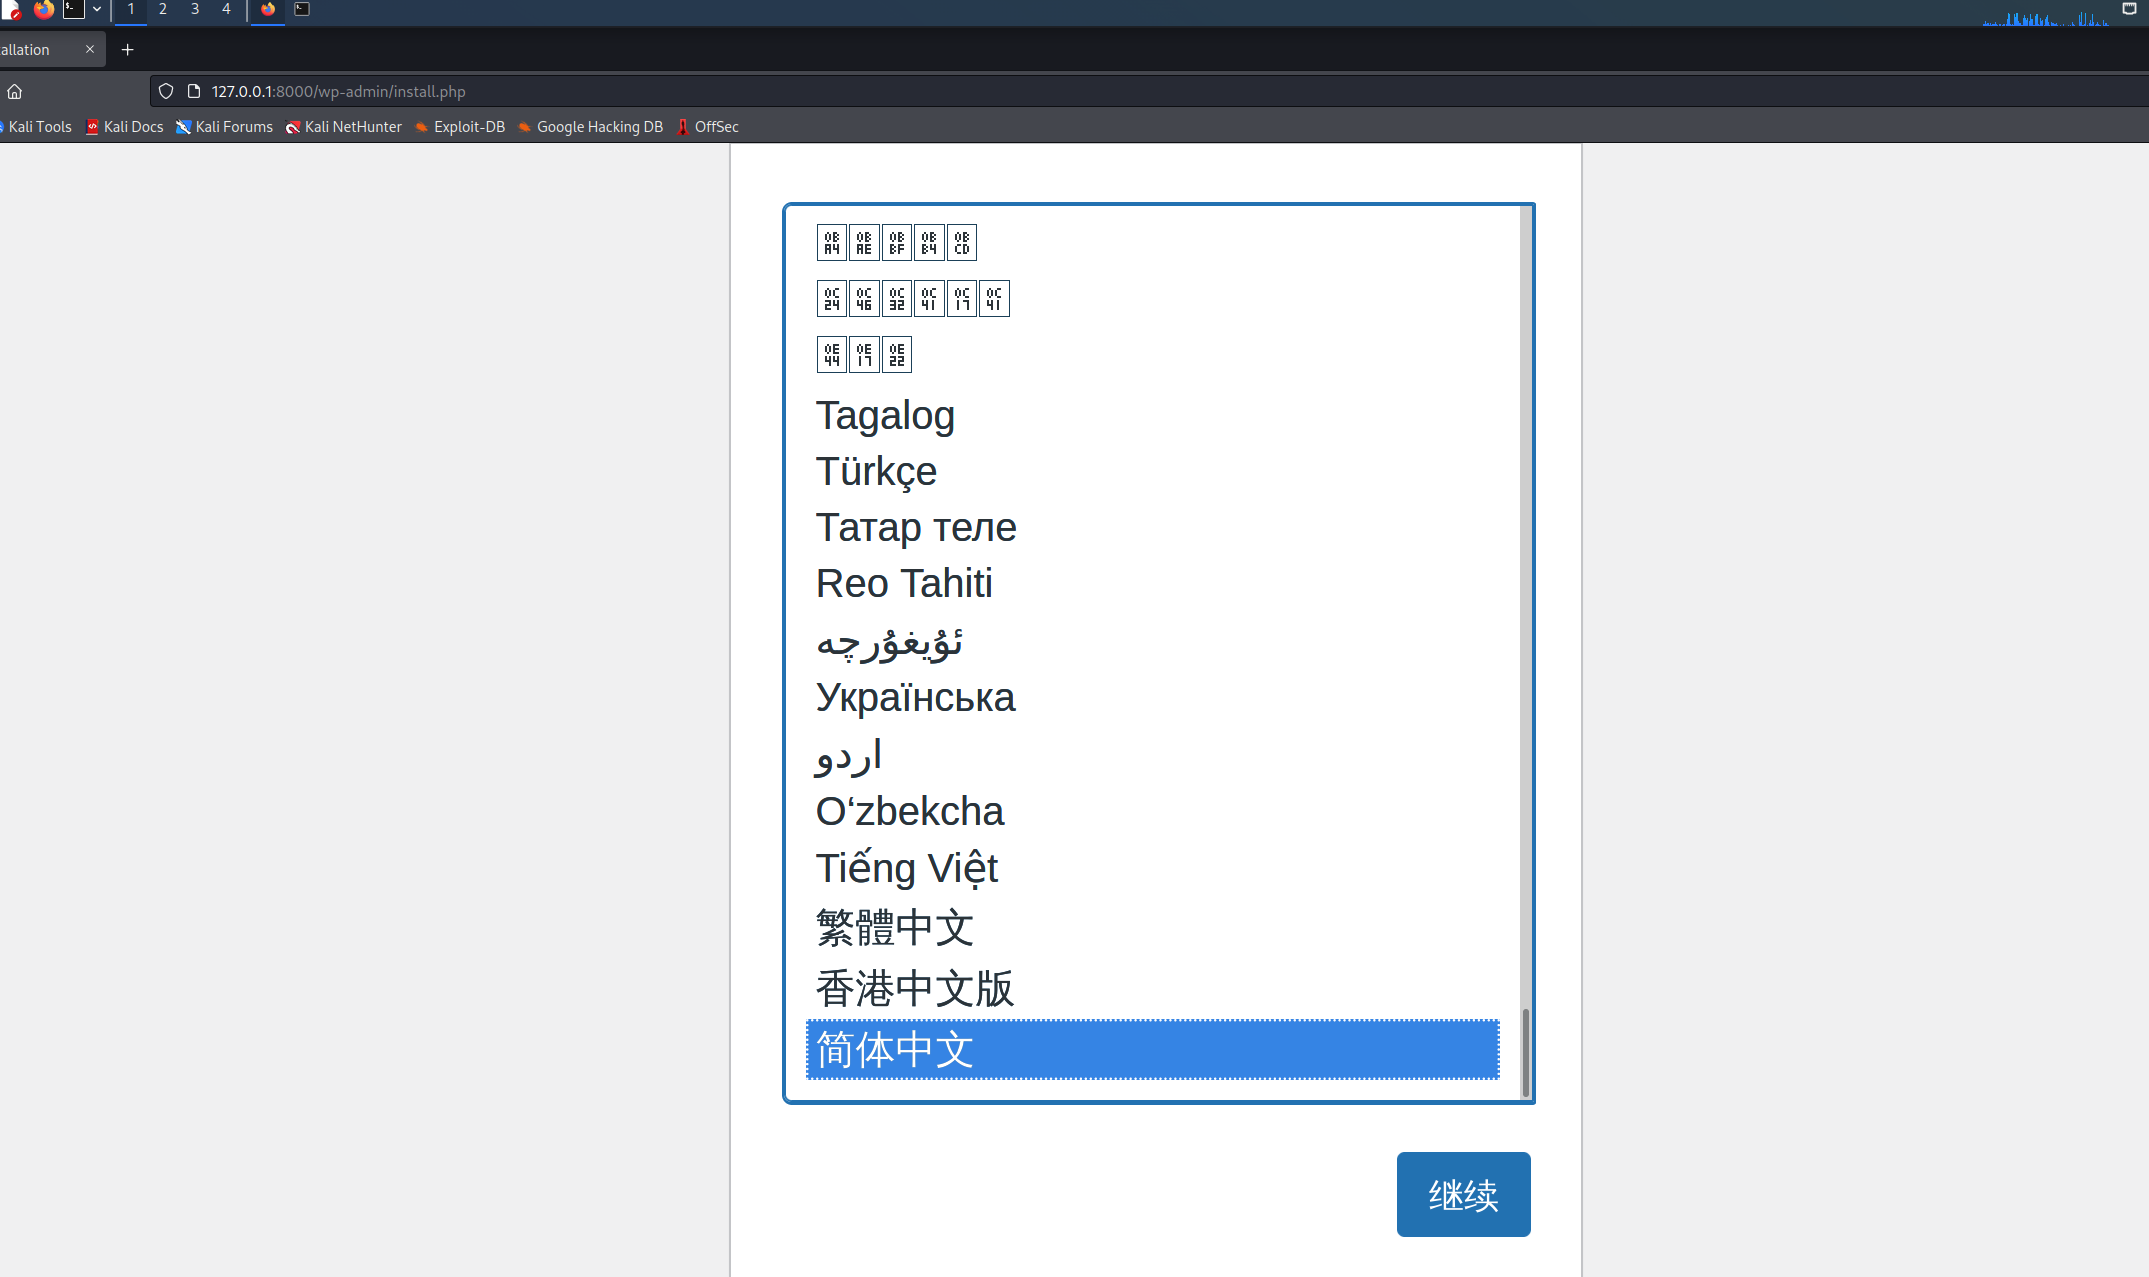Screen dimensions: 2149x1277
Task: Open new tab with plus icon
Action: 127,49
